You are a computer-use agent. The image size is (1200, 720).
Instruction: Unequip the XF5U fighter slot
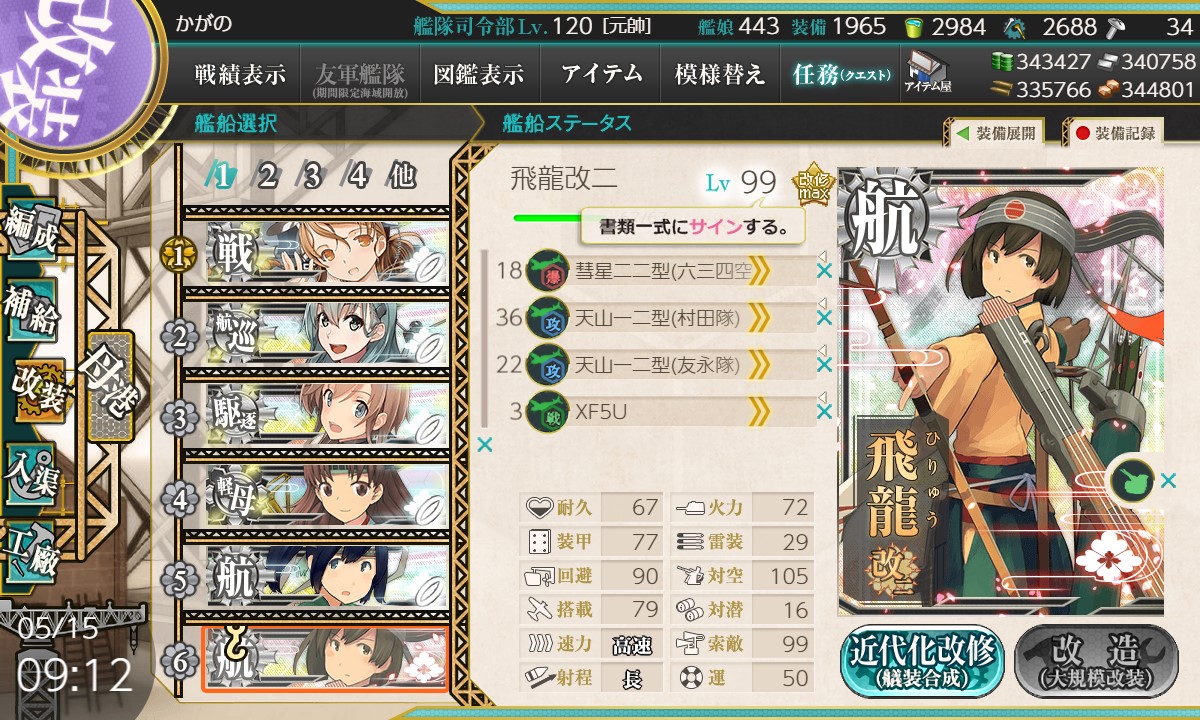tap(824, 410)
